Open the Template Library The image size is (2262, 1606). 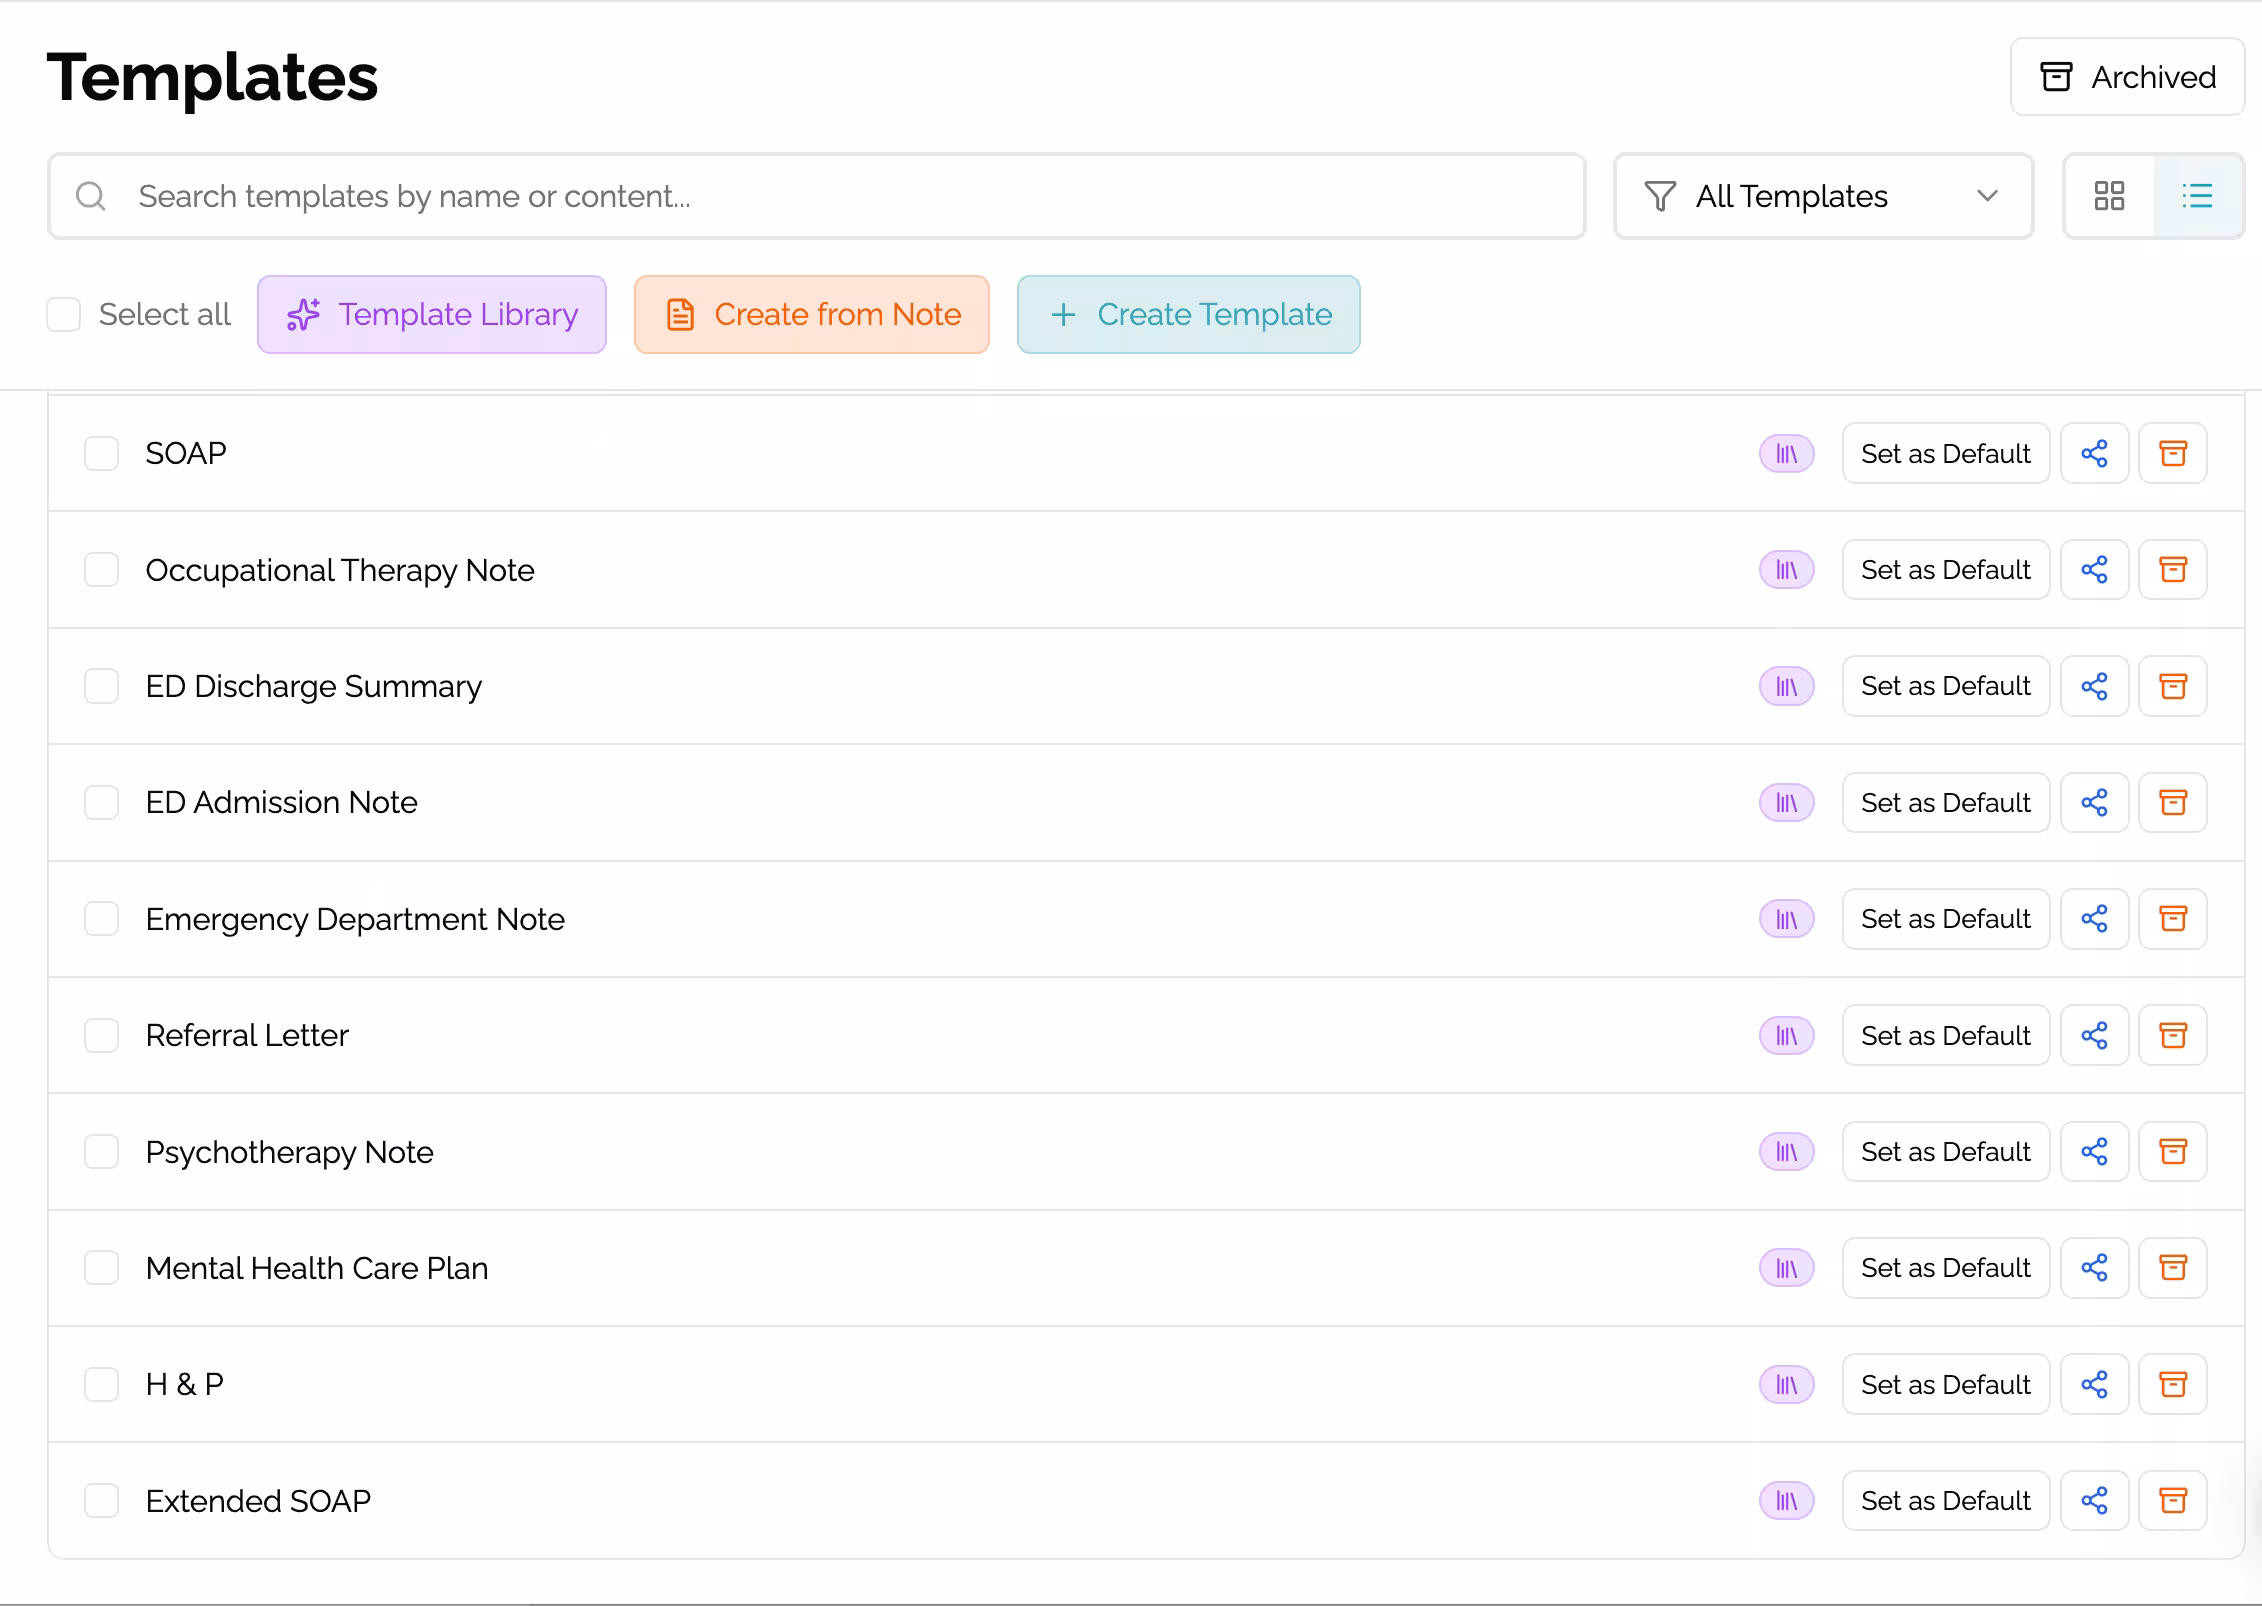432,314
